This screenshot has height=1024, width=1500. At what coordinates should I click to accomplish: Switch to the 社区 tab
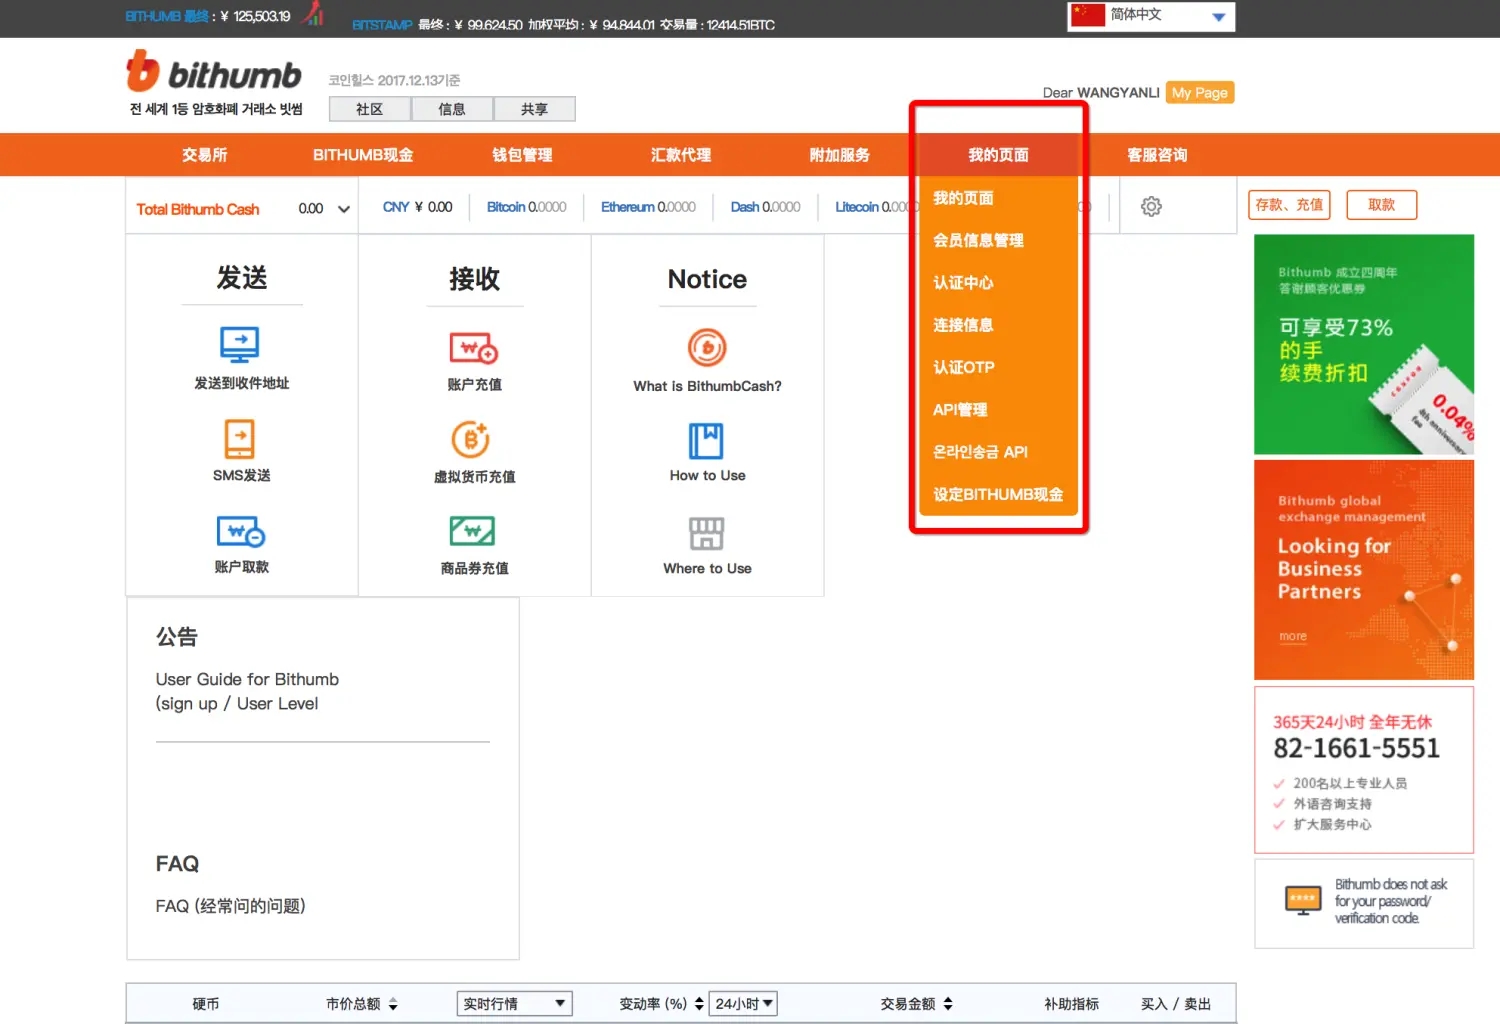368,108
